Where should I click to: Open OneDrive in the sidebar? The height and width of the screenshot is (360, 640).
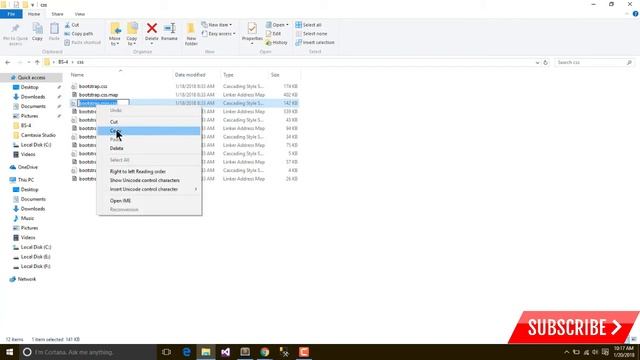coord(27,167)
